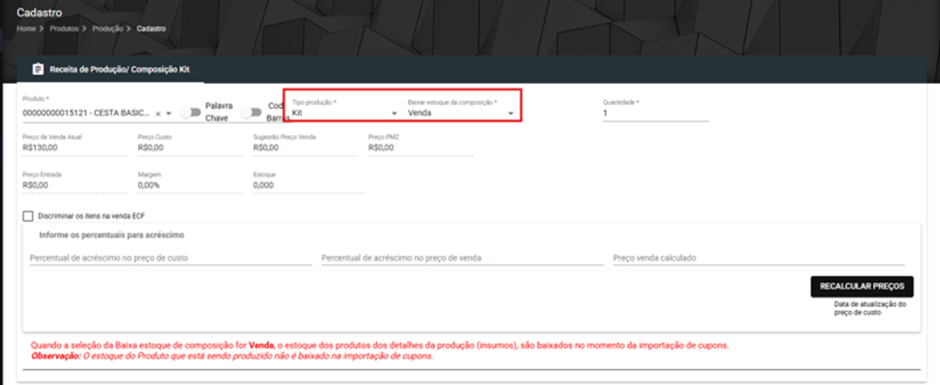Check Discriminar os itens na venda ECF
The height and width of the screenshot is (385, 940).
28,216
